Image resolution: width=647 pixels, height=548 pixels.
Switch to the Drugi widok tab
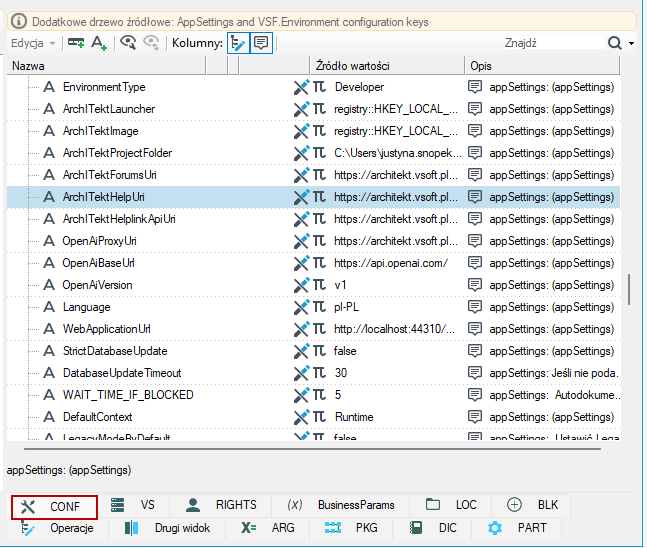pos(168,528)
